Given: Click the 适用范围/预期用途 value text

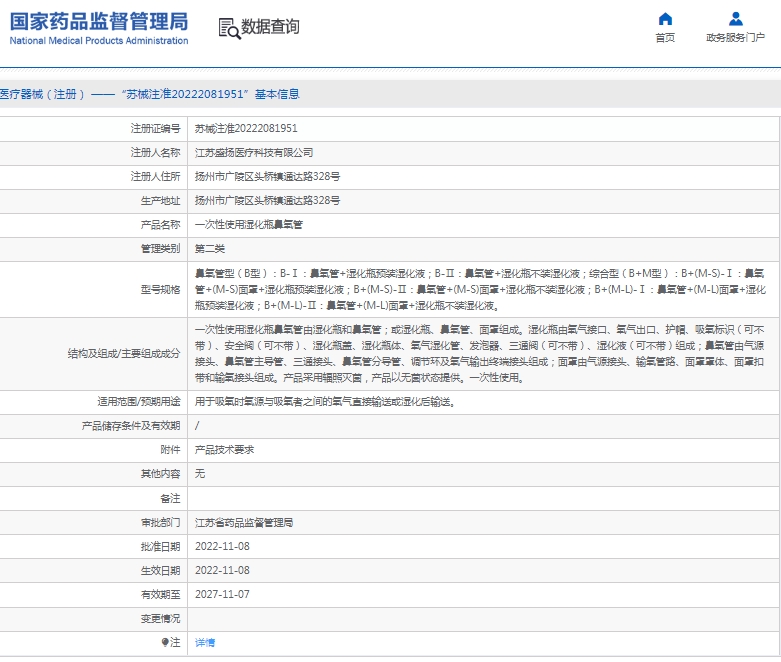Looking at the screenshot, I should pyautogui.click(x=325, y=402).
